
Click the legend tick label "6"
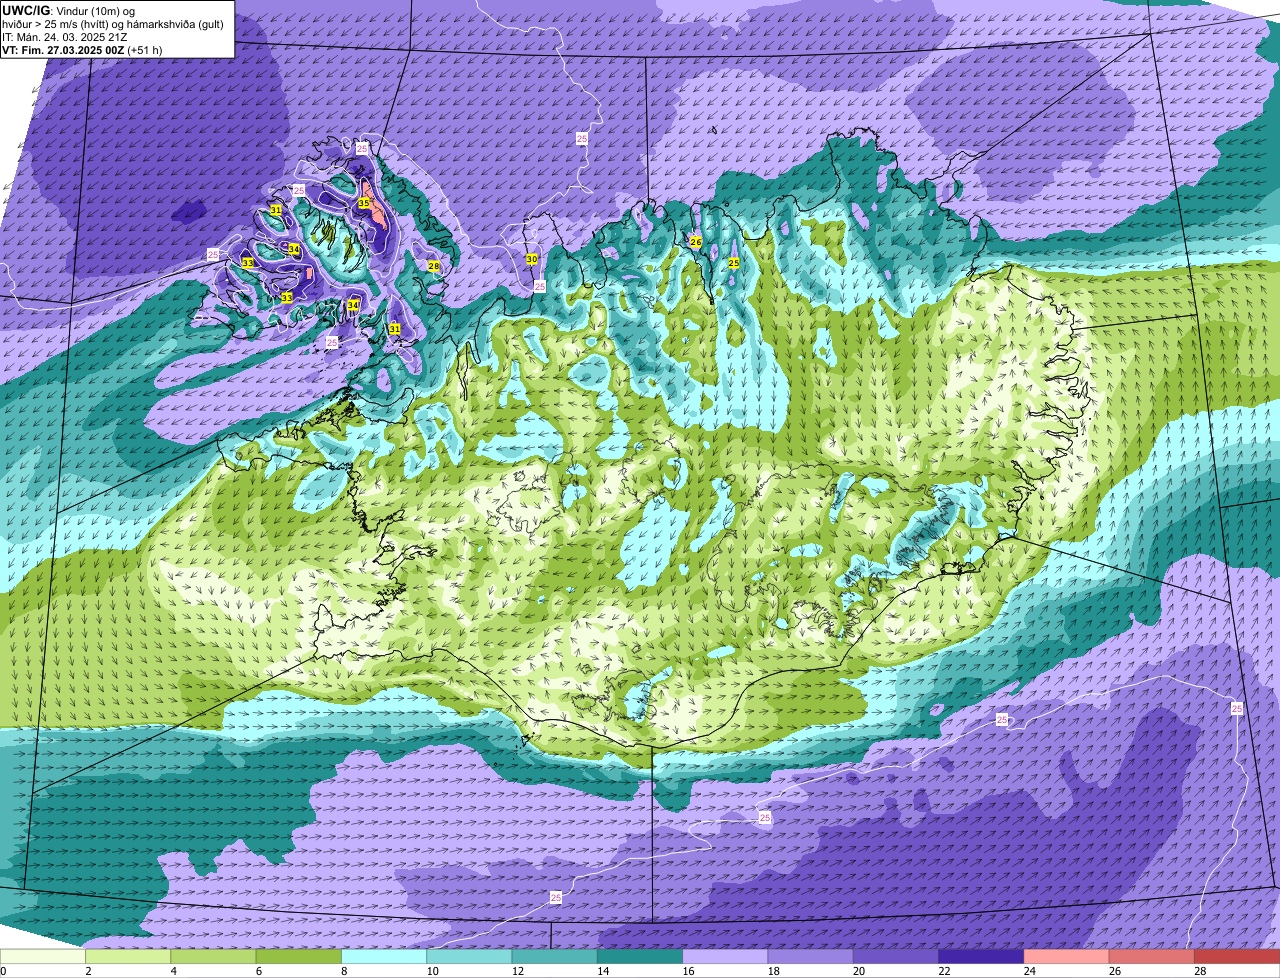point(258,971)
